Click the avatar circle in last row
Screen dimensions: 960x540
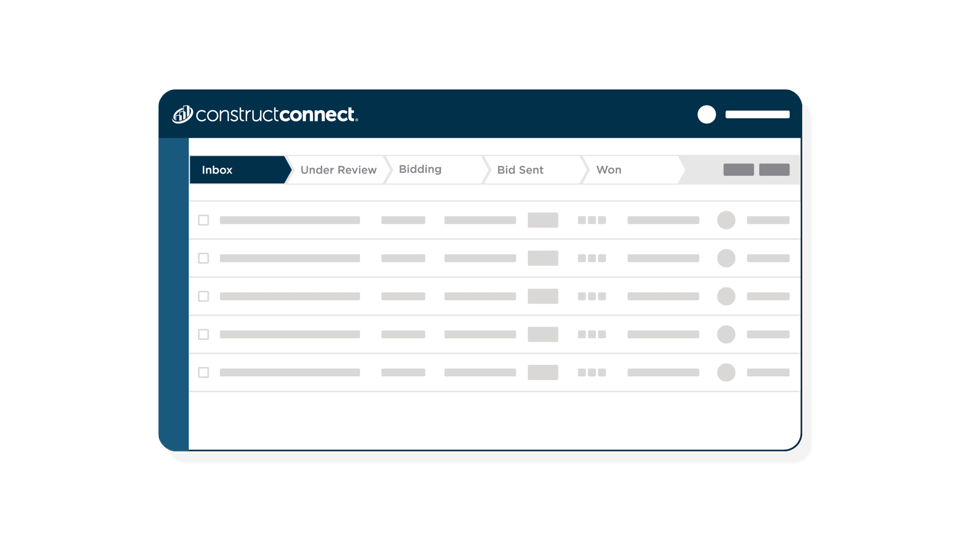coord(726,372)
